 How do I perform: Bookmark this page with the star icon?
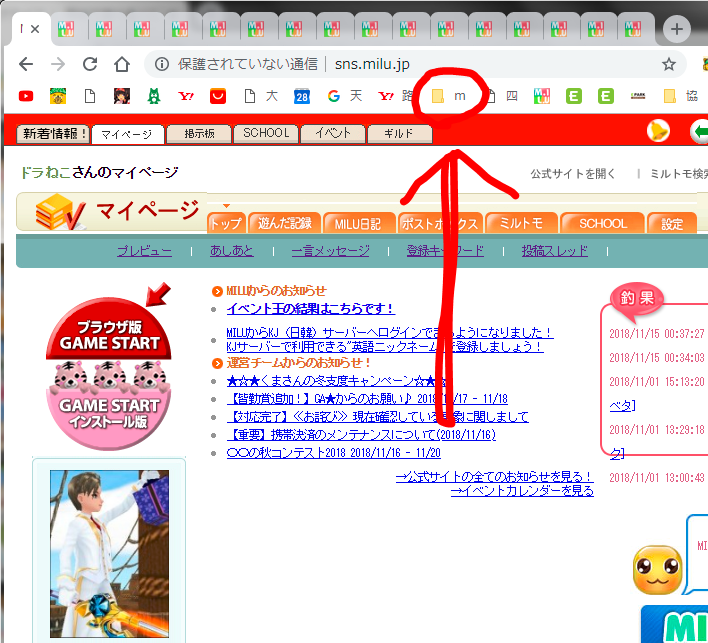coord(669,64)
